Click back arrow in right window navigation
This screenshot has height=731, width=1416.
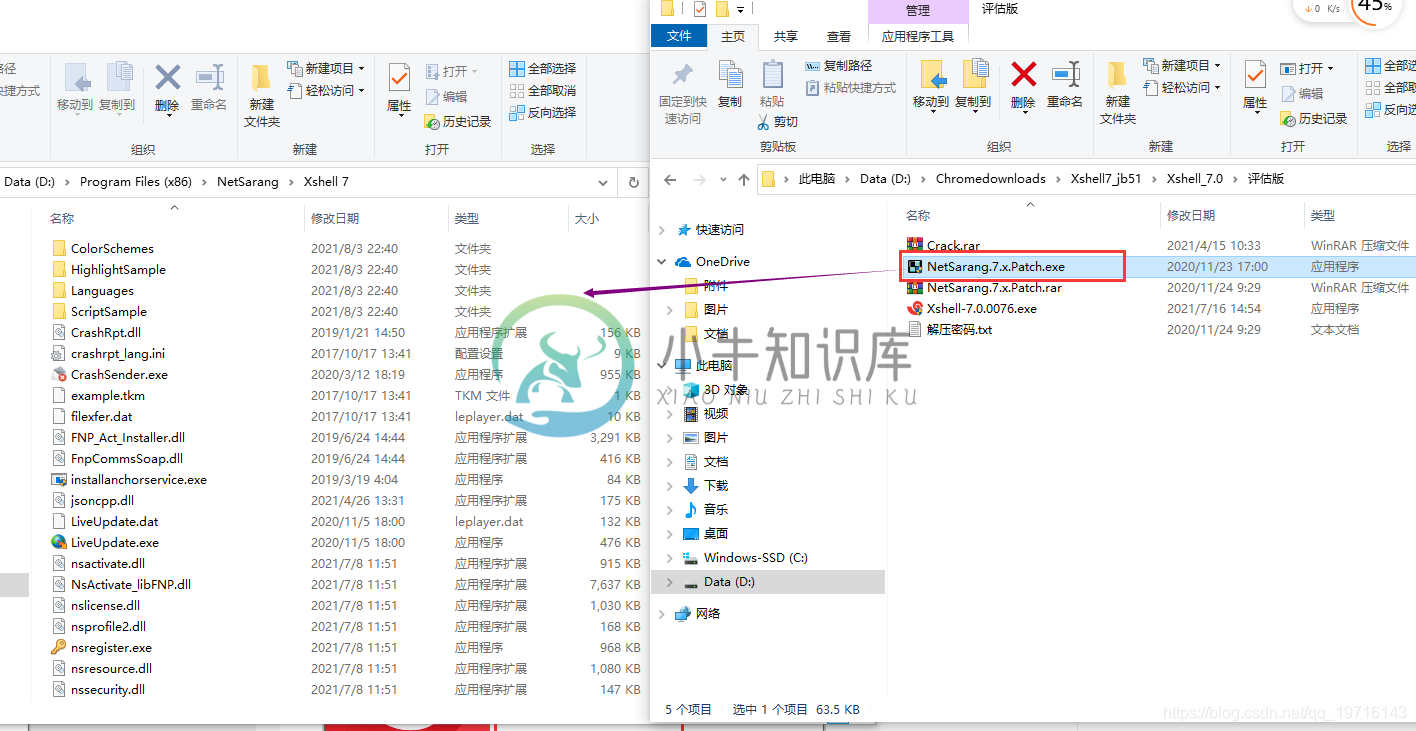click(x=671, y=180)
